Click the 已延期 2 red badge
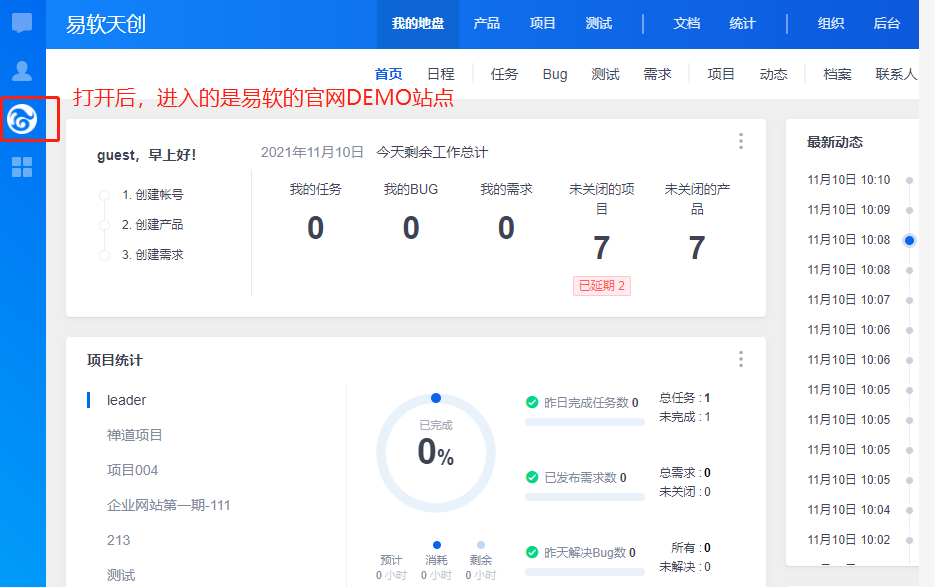935x587 pixels. point(602,286)
